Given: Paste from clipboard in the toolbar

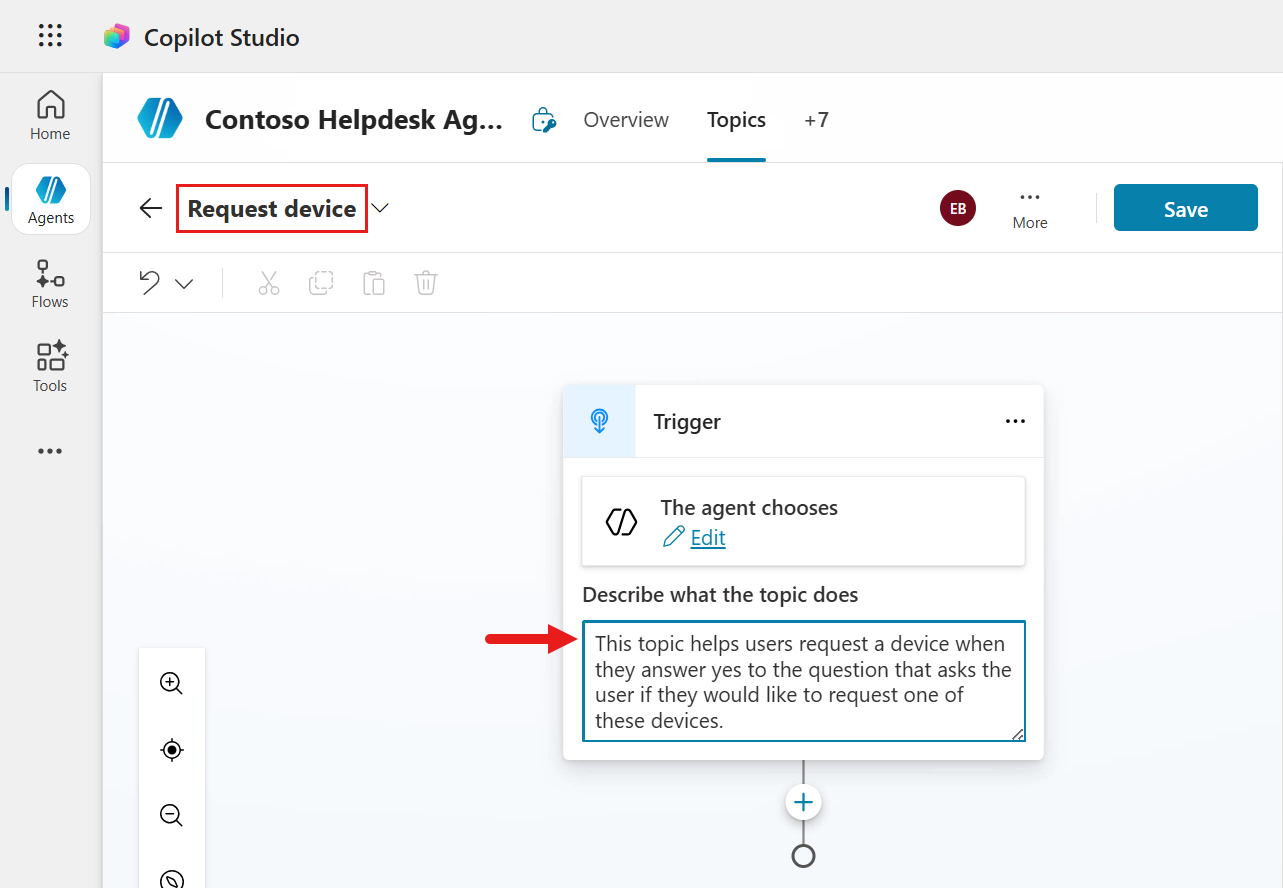Looking at the screenshot, I should [373, 283].
